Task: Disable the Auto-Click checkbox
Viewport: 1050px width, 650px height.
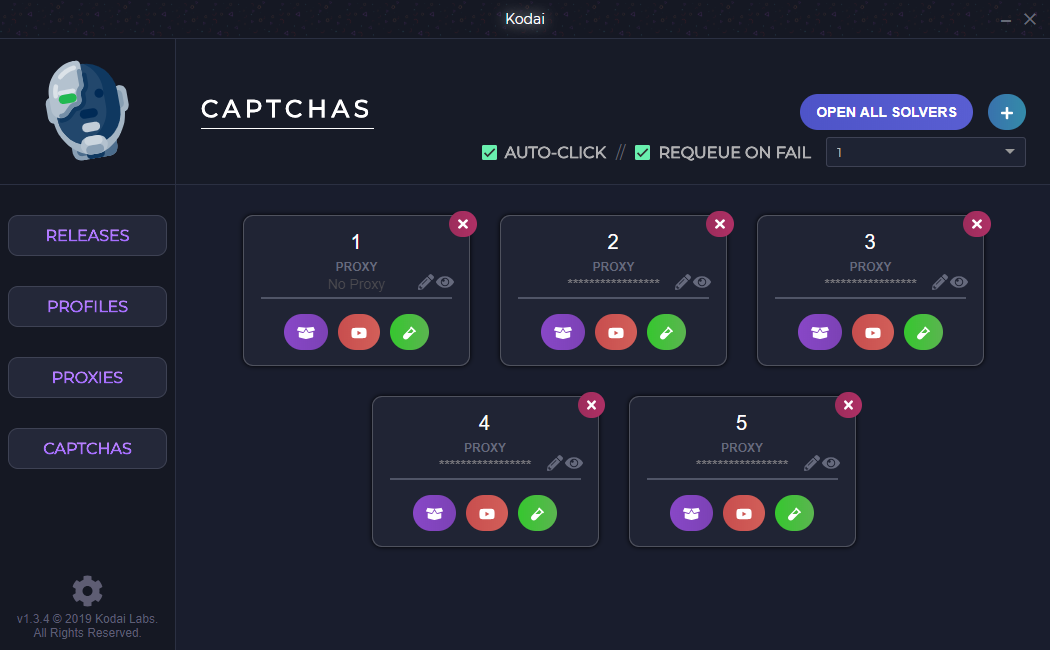Action: pos(490,153)
